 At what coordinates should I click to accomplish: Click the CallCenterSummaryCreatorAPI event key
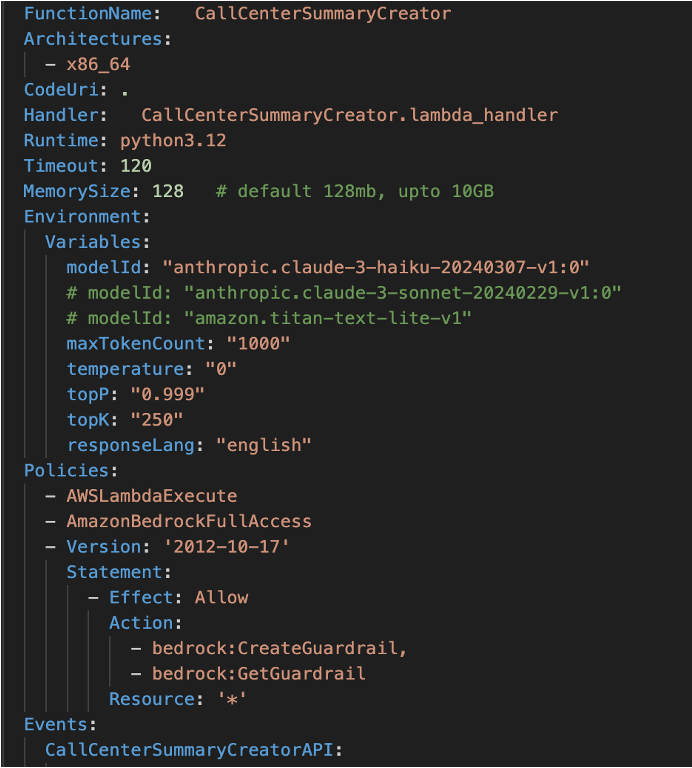(x=189, y=749)
